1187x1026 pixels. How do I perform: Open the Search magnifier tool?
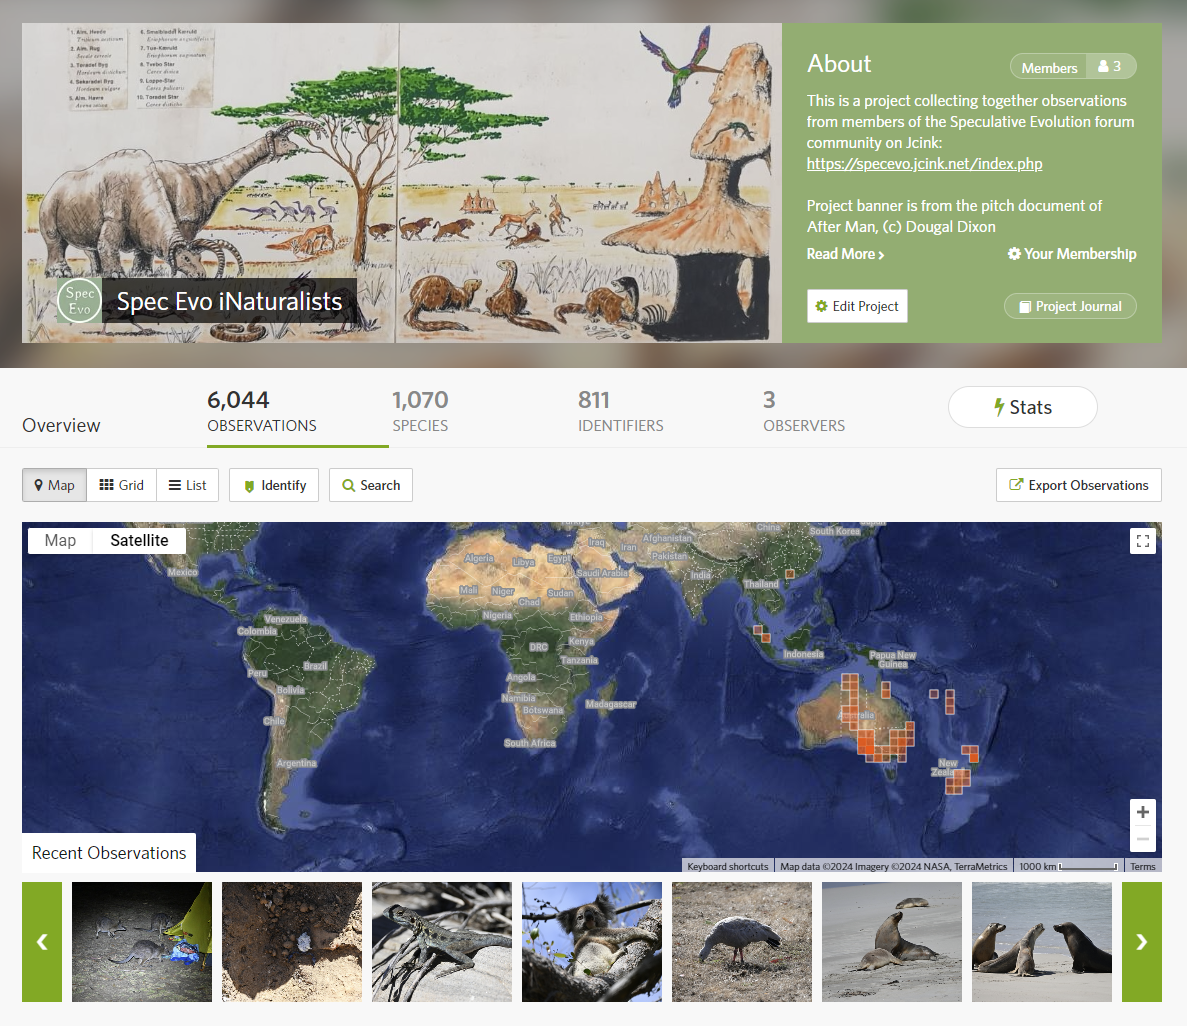350,485
